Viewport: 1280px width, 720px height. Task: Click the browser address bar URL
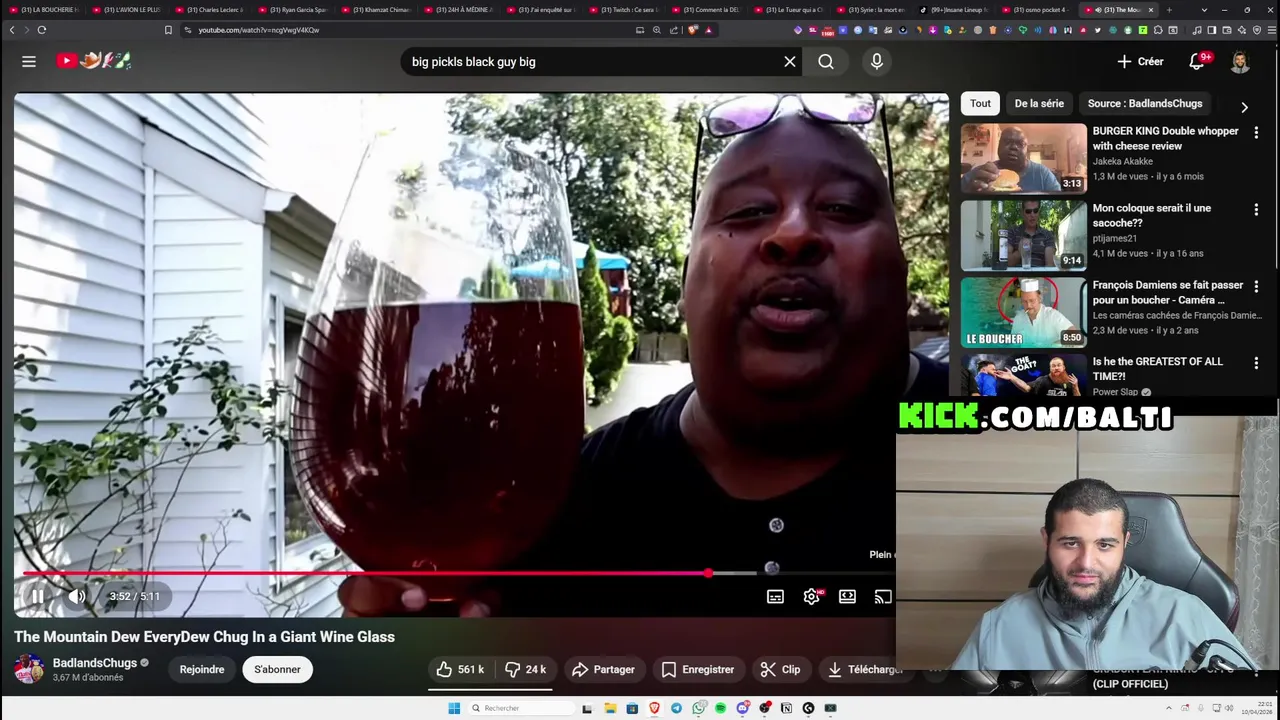point(259,30)
